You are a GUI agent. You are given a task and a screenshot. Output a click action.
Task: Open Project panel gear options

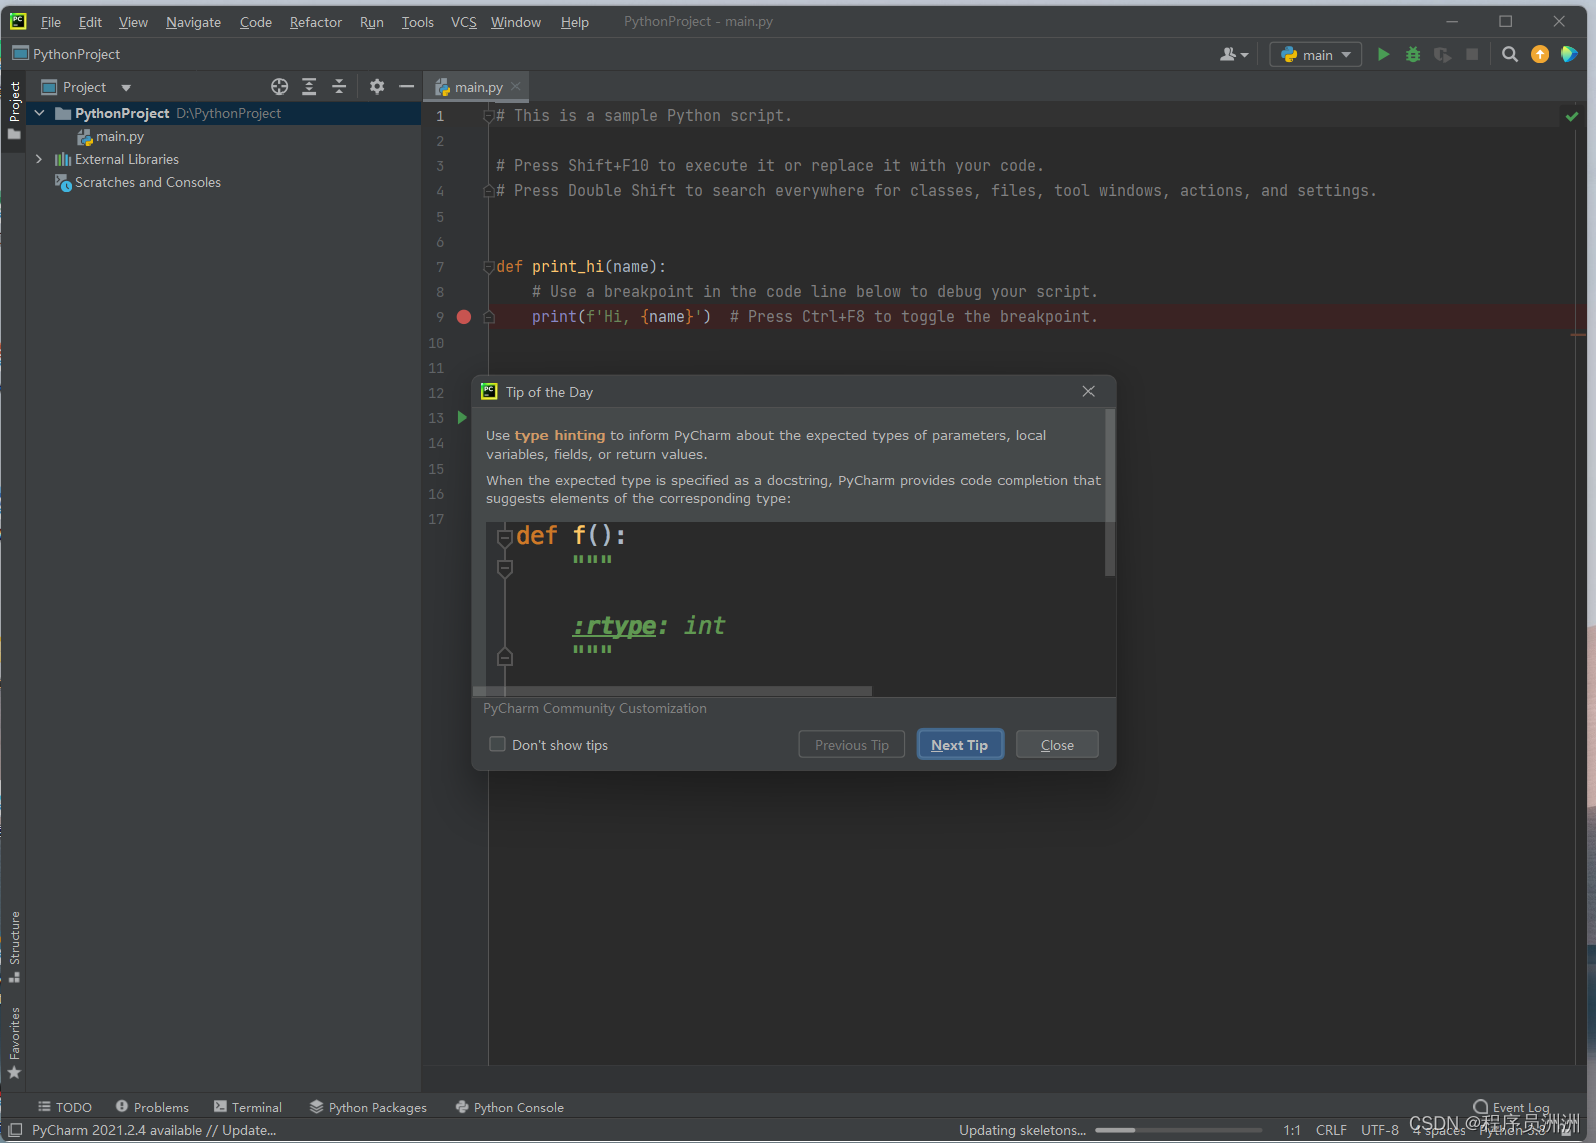377,87
